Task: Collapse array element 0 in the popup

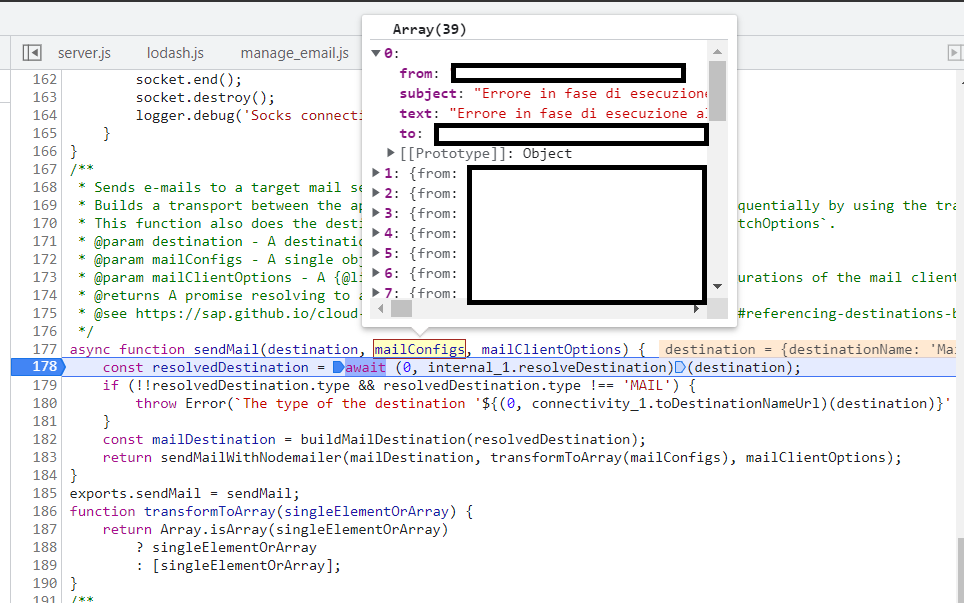Action: [x=377, y=52]
